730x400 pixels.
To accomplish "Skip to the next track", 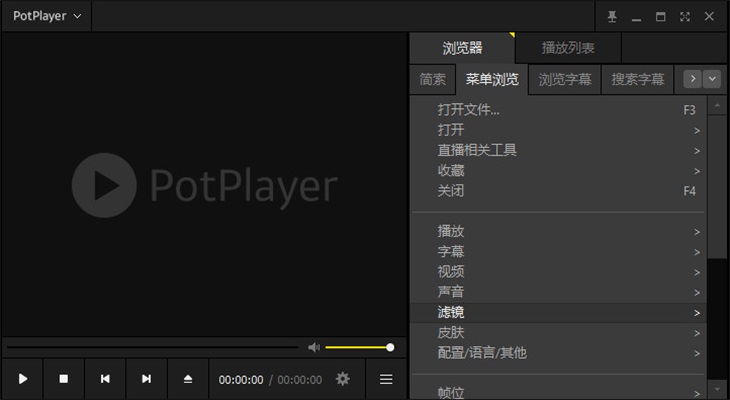I will coord(146,379).
